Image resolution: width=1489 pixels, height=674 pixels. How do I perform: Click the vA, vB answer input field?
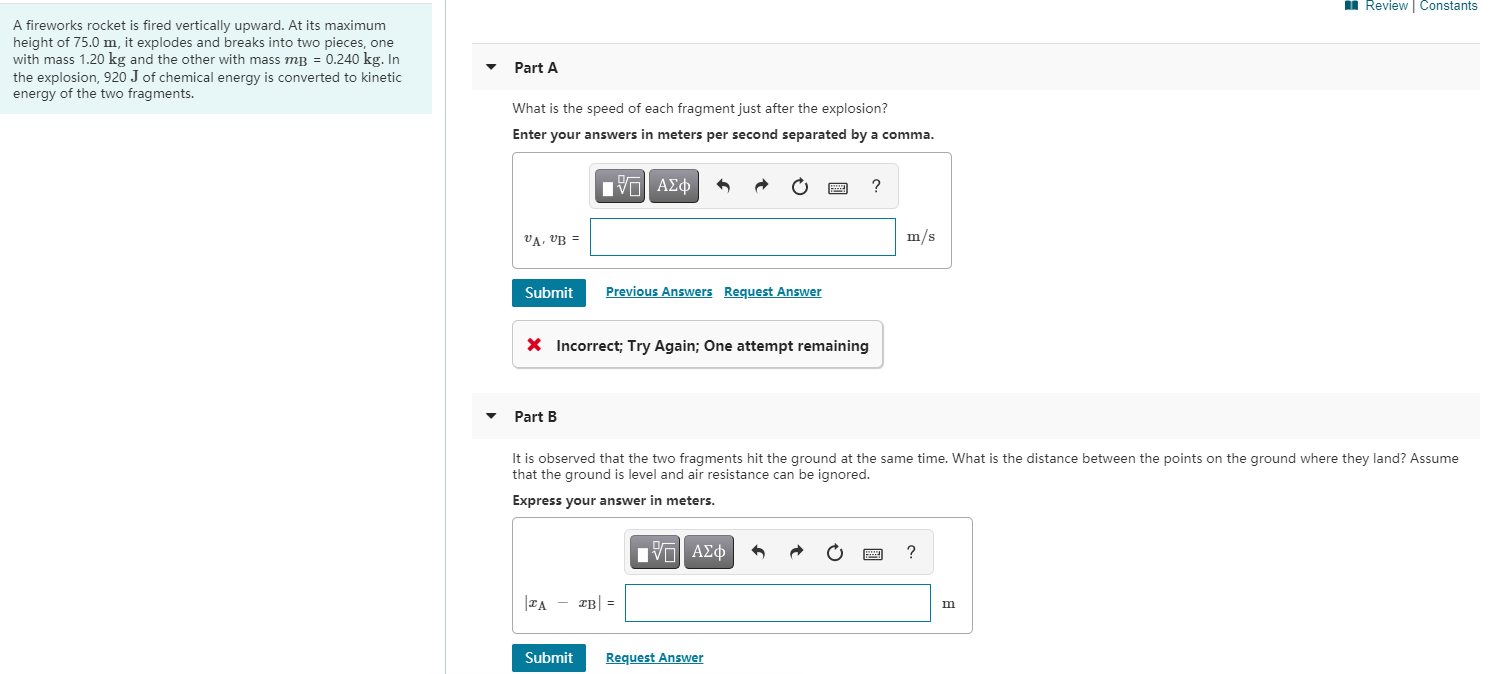pos(742,237)
